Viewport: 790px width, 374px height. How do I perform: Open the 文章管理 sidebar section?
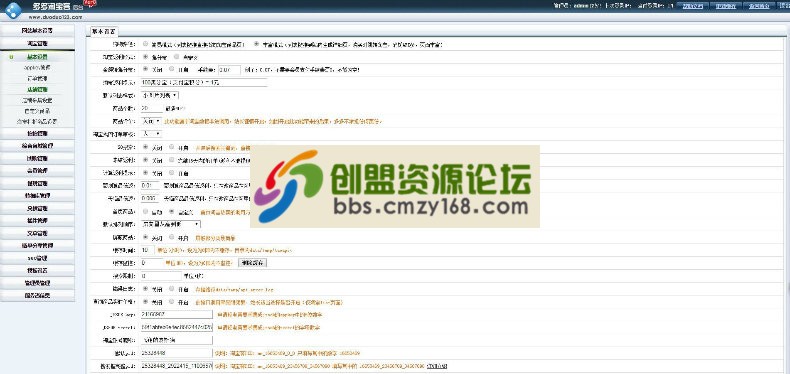(x=37, y=233)
